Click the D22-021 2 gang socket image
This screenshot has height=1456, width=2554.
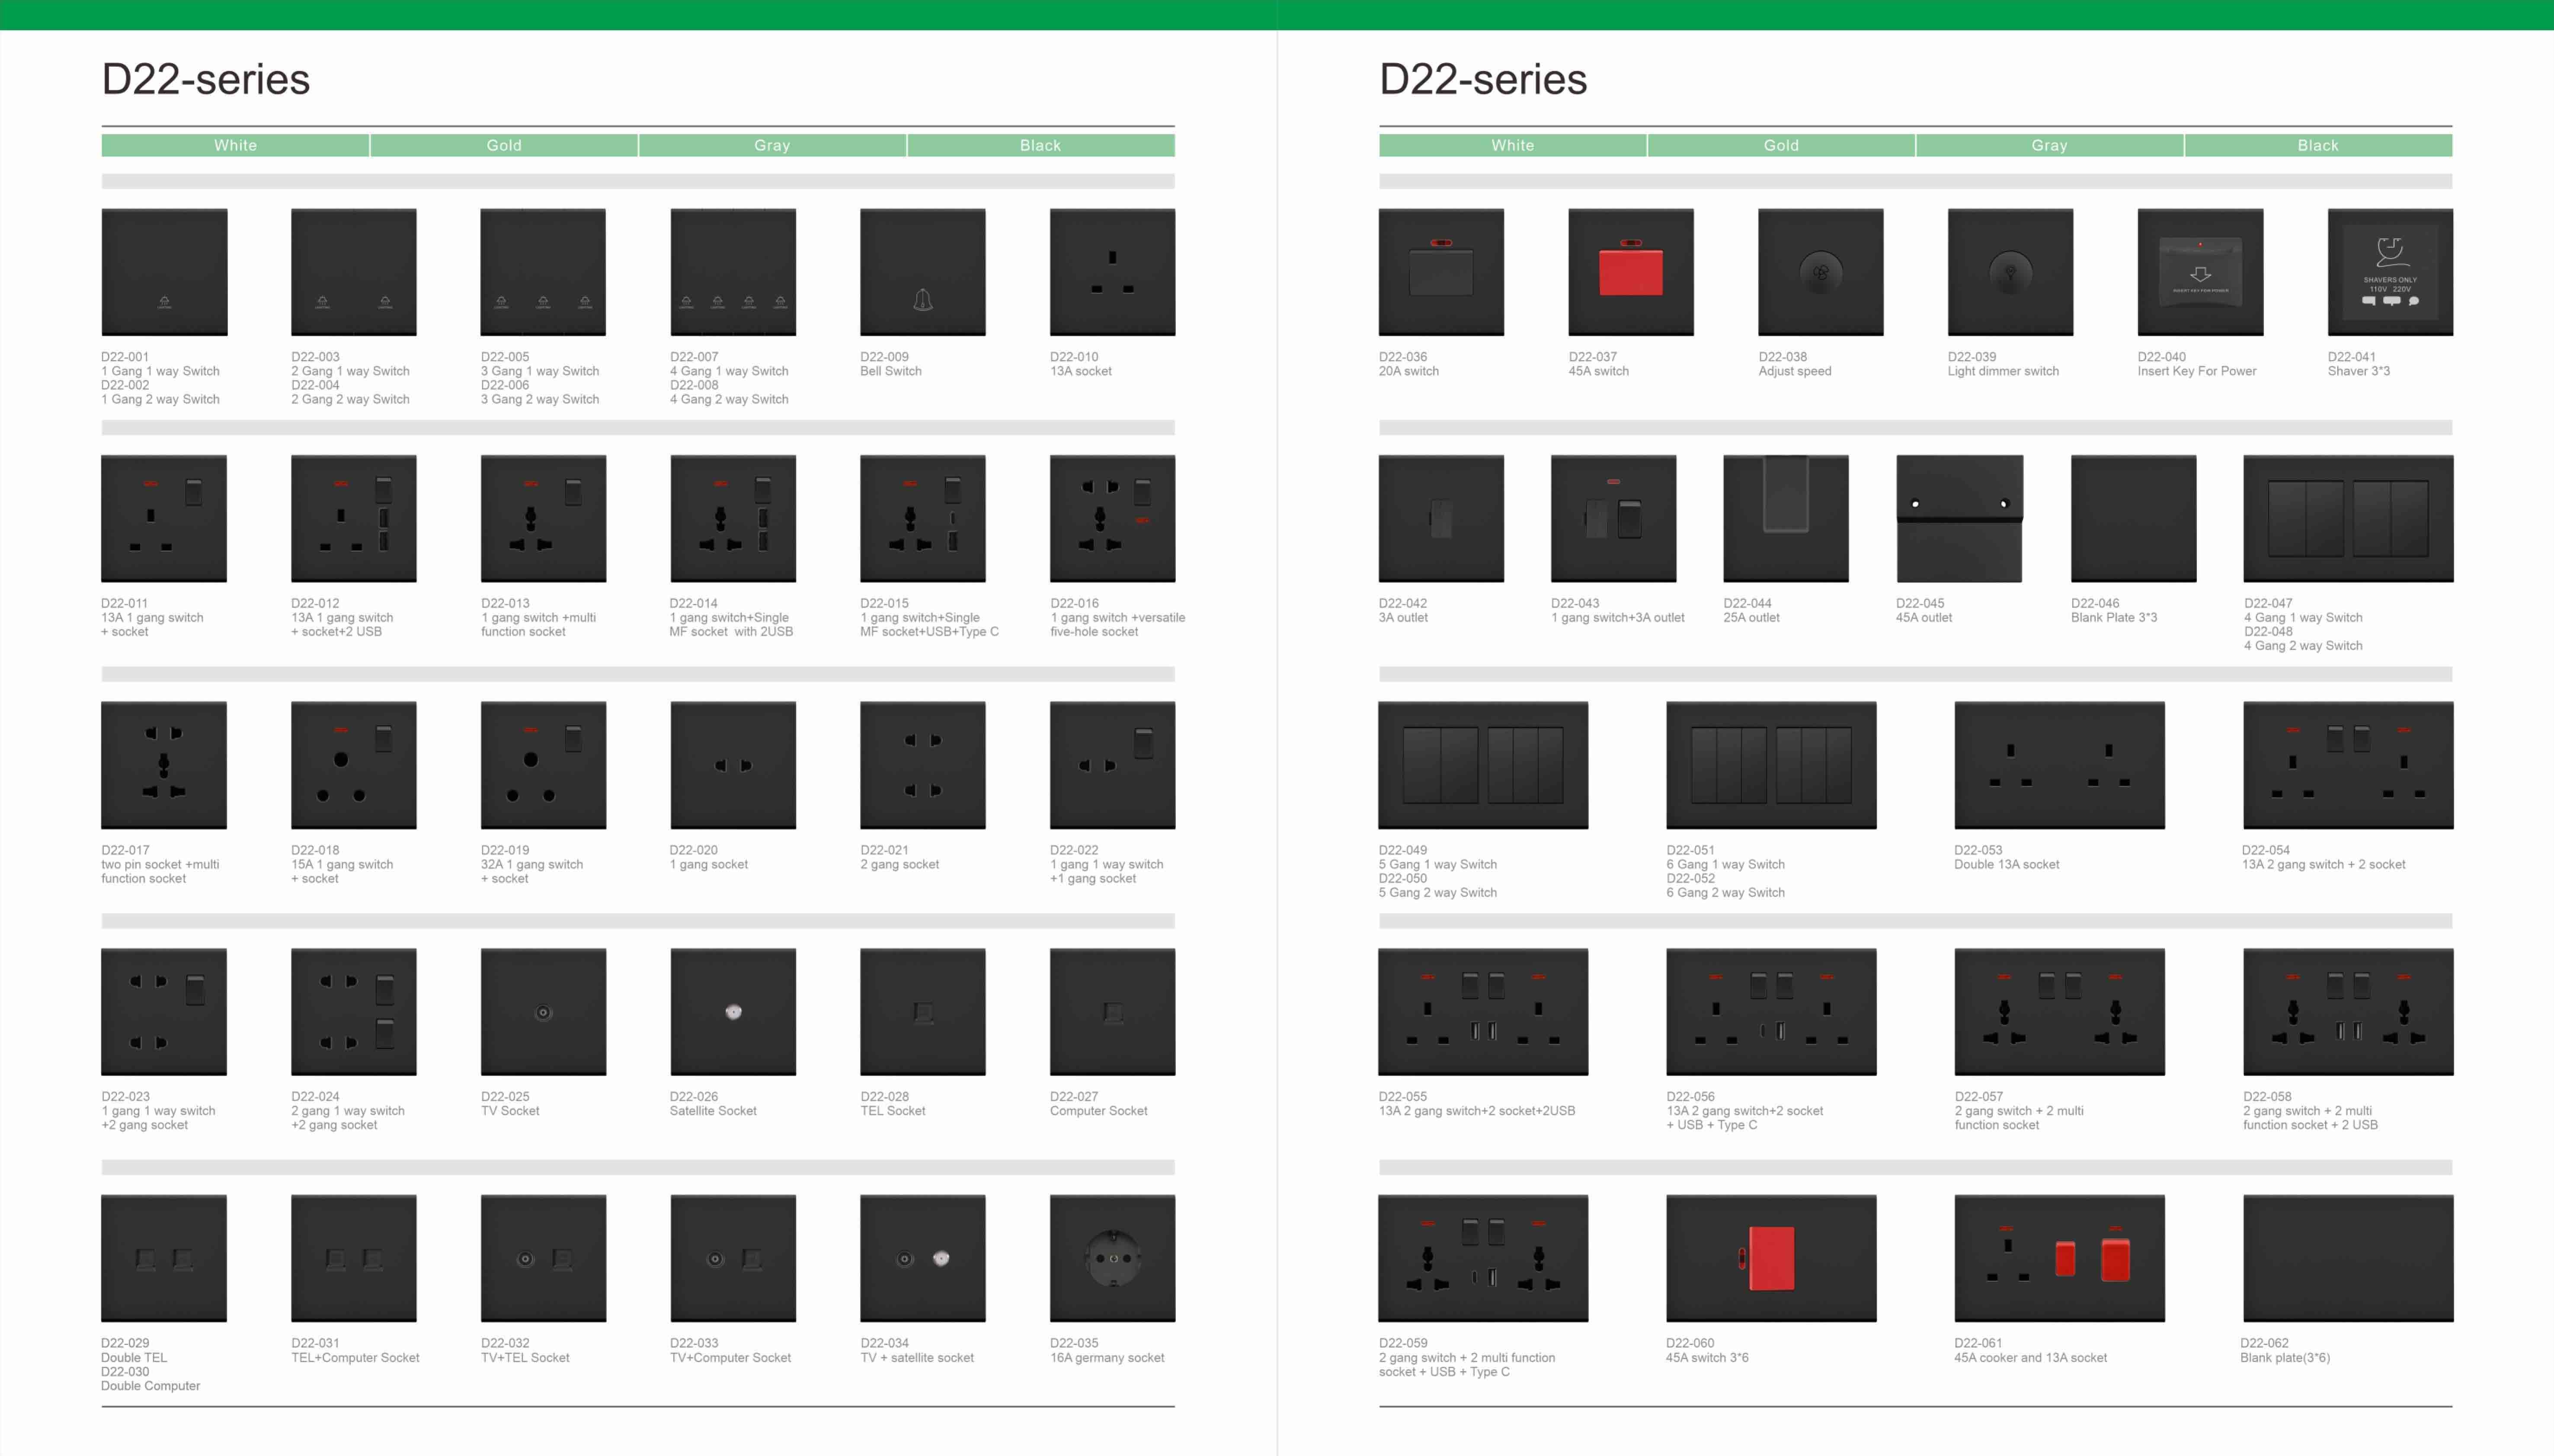point(923,765)
